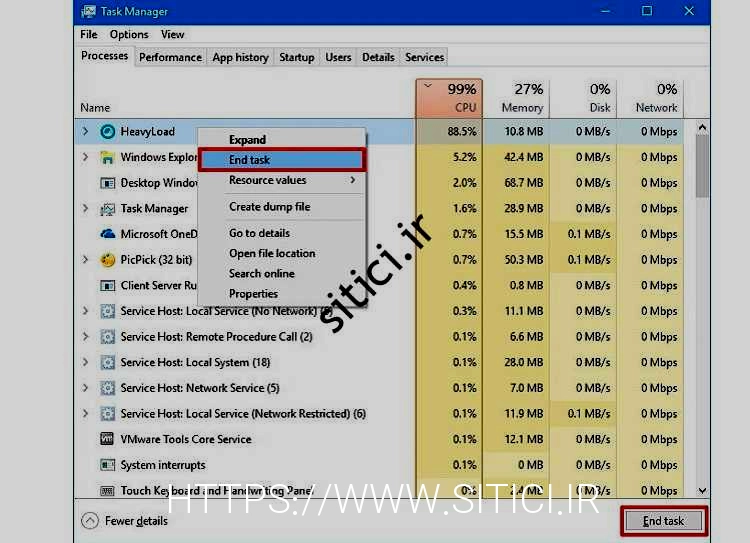Screen dimensions: 750x543
Task: Open the Resource values submenu
Action: point(282,180)
